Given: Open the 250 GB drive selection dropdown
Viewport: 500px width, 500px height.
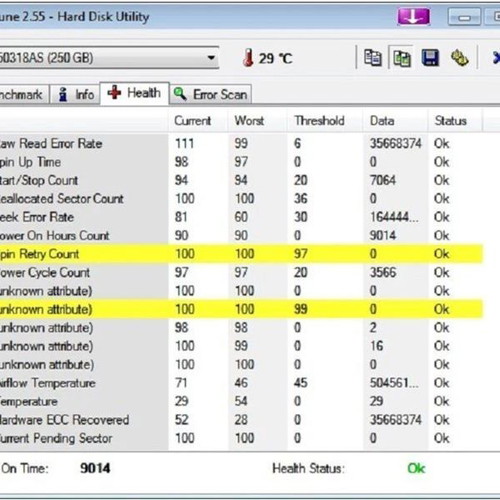Looking at the screenshot, I should [109, 58].
